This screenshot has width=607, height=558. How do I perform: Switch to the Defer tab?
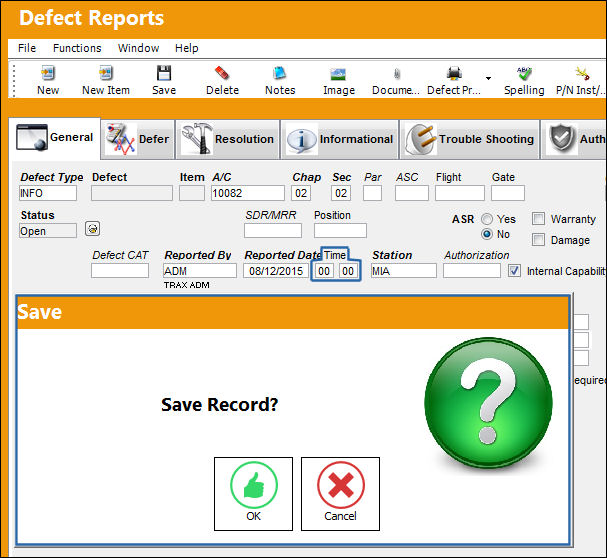coord(138,139)
